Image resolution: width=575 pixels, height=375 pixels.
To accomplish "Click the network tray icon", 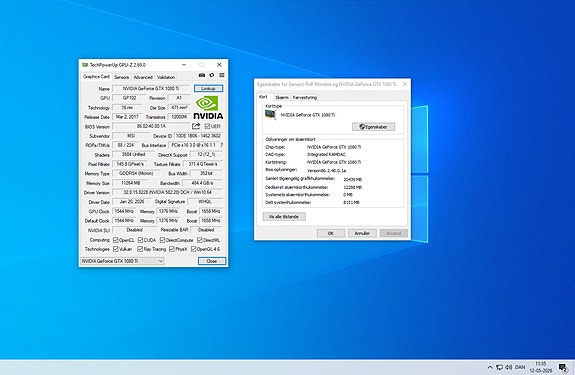I will coord(499,367).
